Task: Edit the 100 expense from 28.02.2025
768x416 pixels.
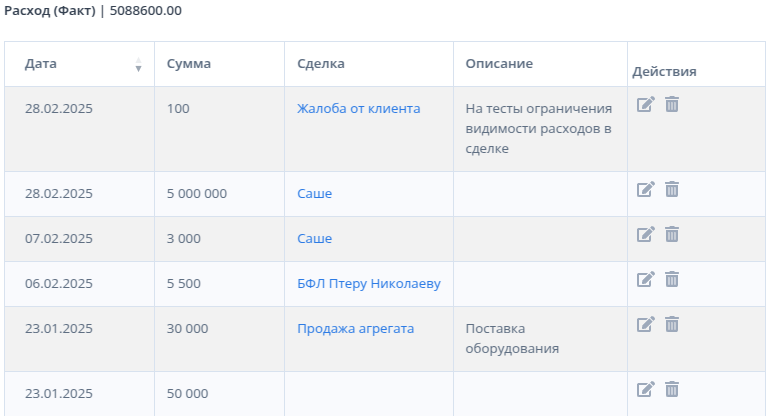Action: (646, 104)
